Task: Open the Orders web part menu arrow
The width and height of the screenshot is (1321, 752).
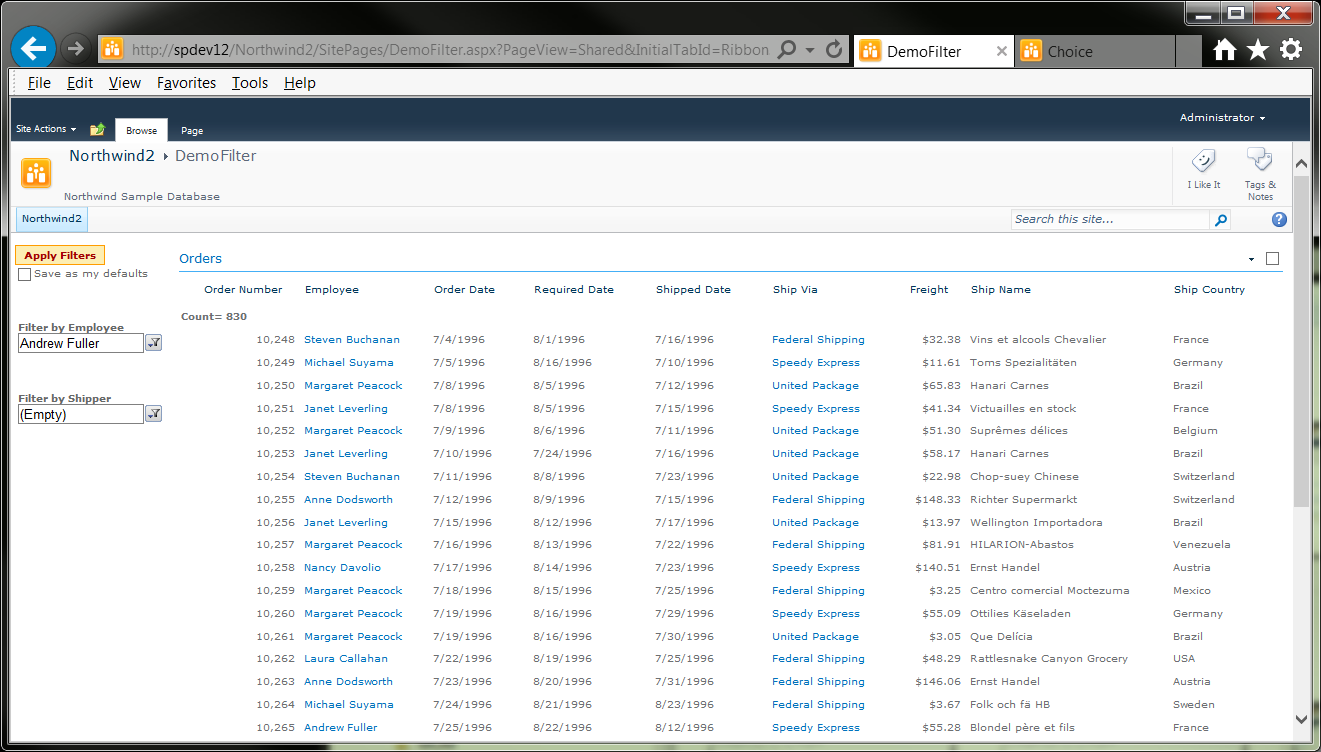Action: coord(1251,260)
